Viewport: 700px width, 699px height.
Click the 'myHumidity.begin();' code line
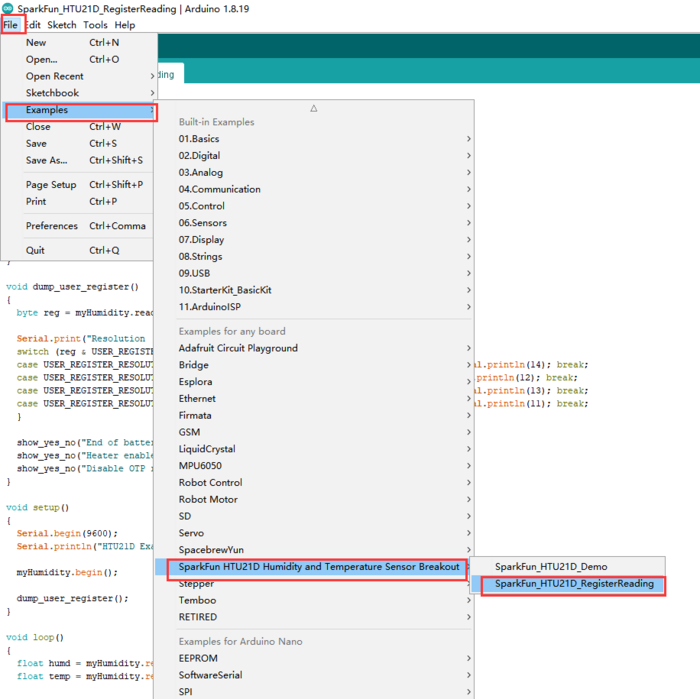tap(67, 572)
